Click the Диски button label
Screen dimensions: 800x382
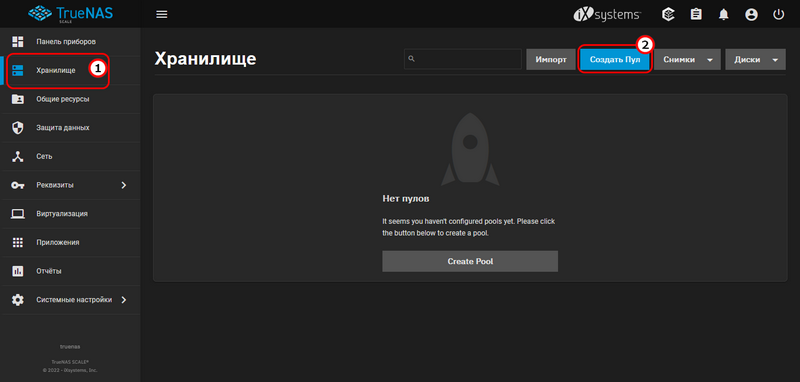747,60
